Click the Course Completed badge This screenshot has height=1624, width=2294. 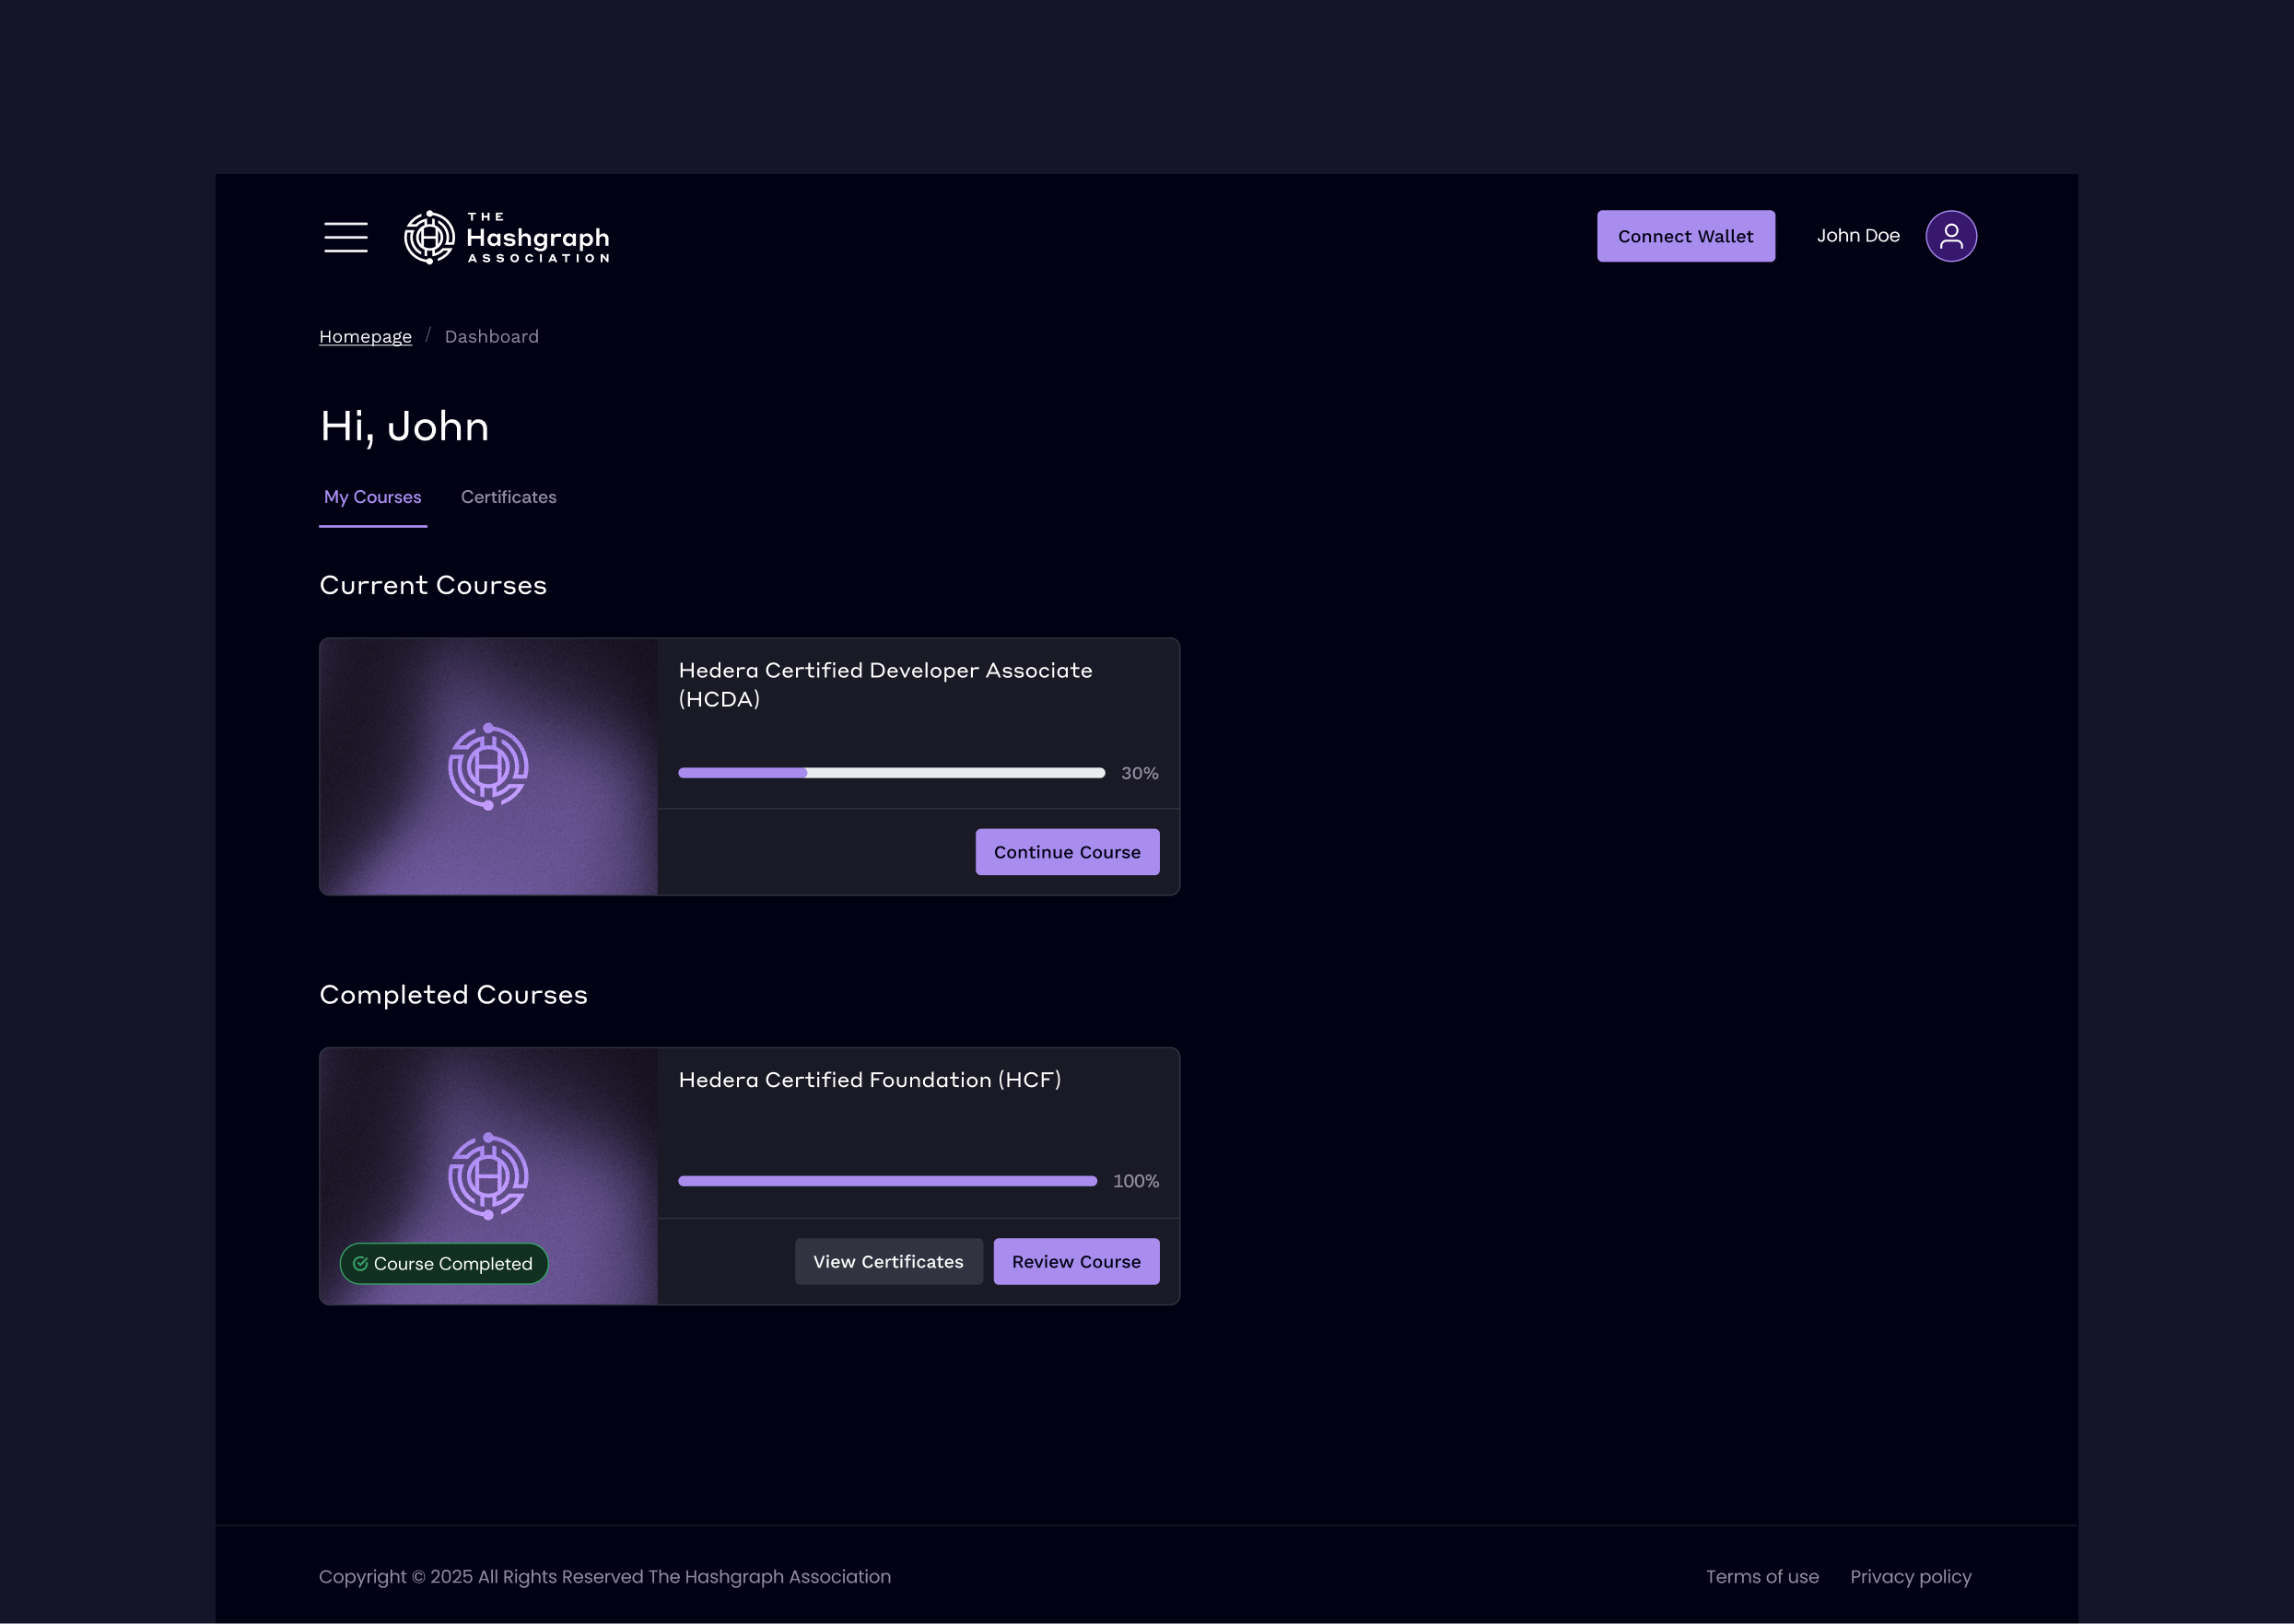pos(444,1264)
